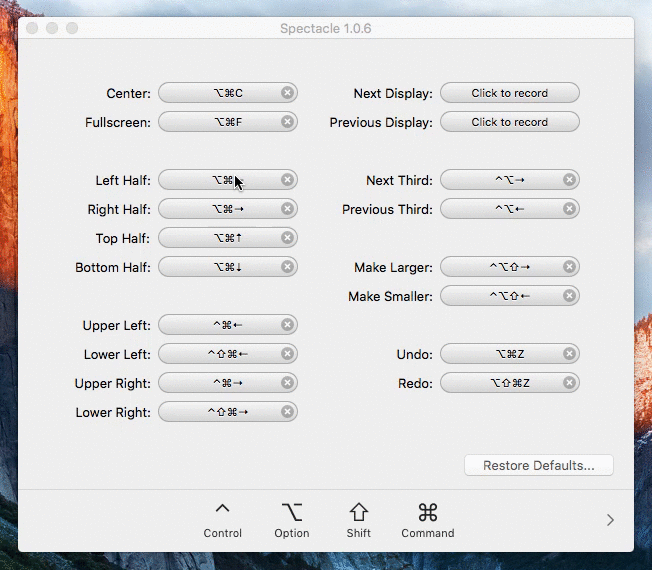Clear the Make Larger shortcut with its x icon
This screenshot has width=652, height=570.
tap(569, 267)
